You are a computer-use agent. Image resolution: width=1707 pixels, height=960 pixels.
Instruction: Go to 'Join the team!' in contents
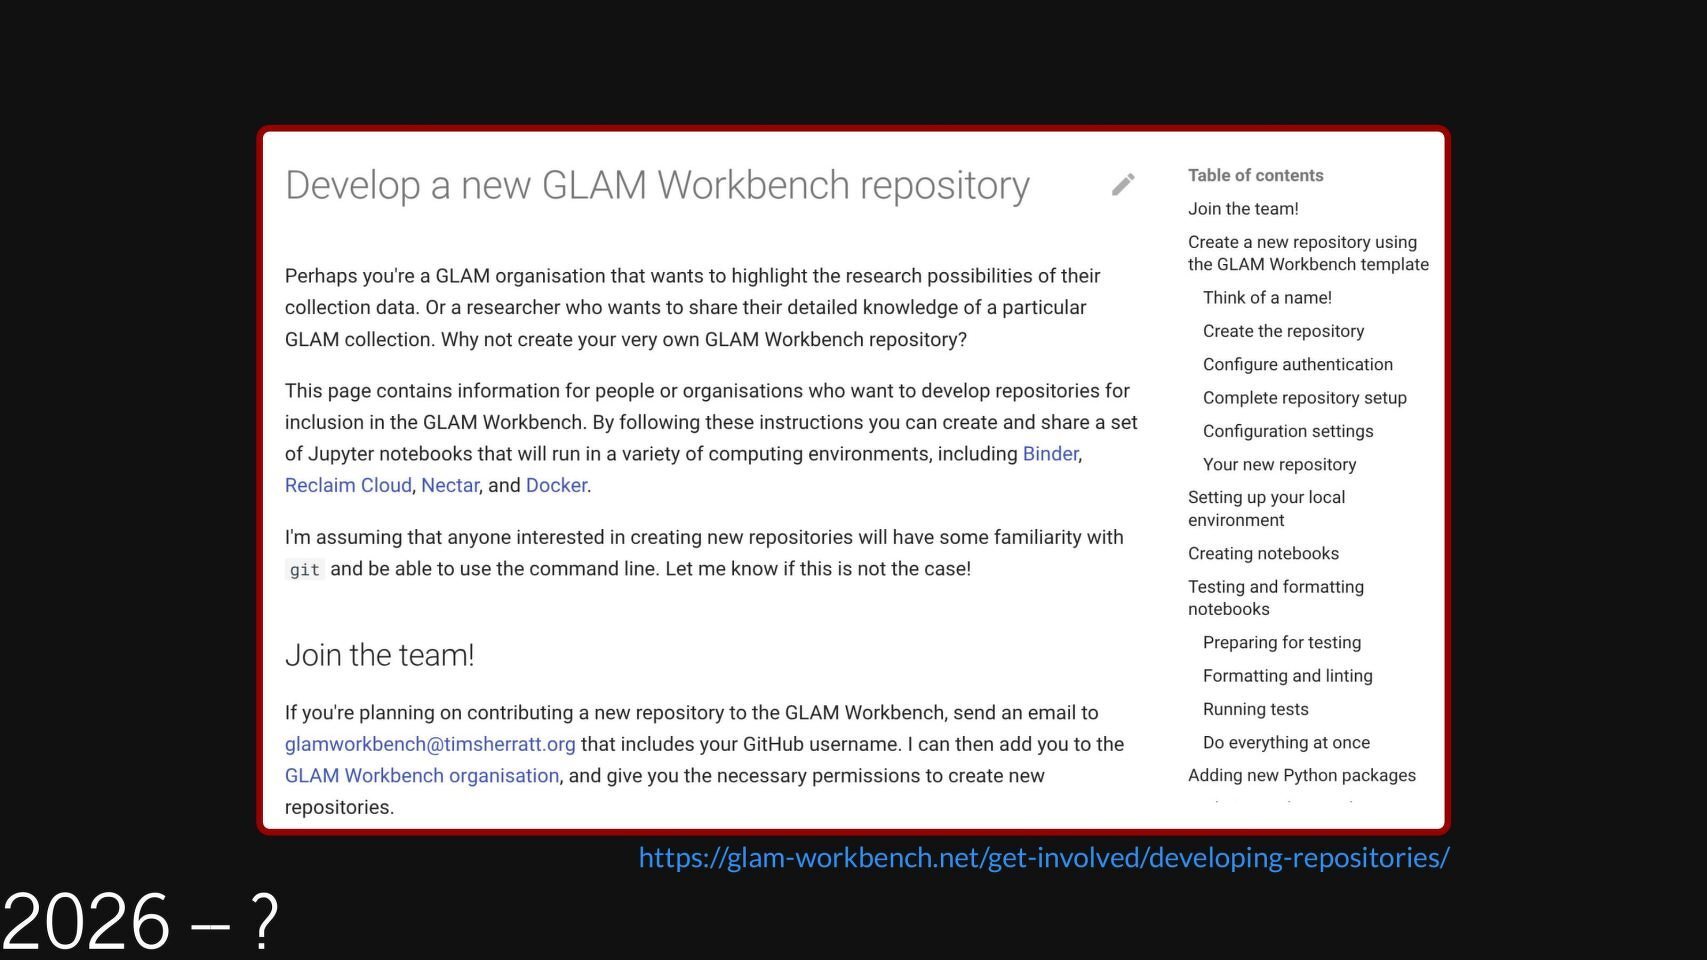tap(1243, 209)
